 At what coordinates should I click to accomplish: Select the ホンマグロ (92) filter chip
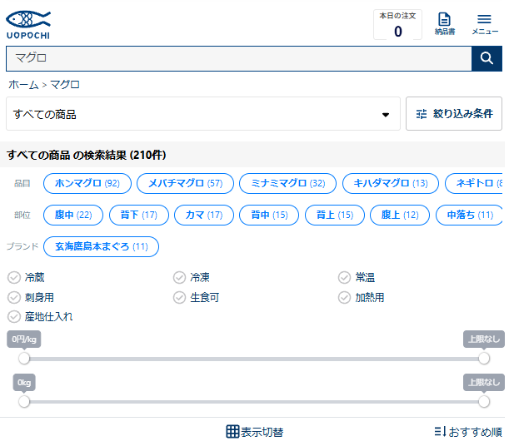coord(87,183)
